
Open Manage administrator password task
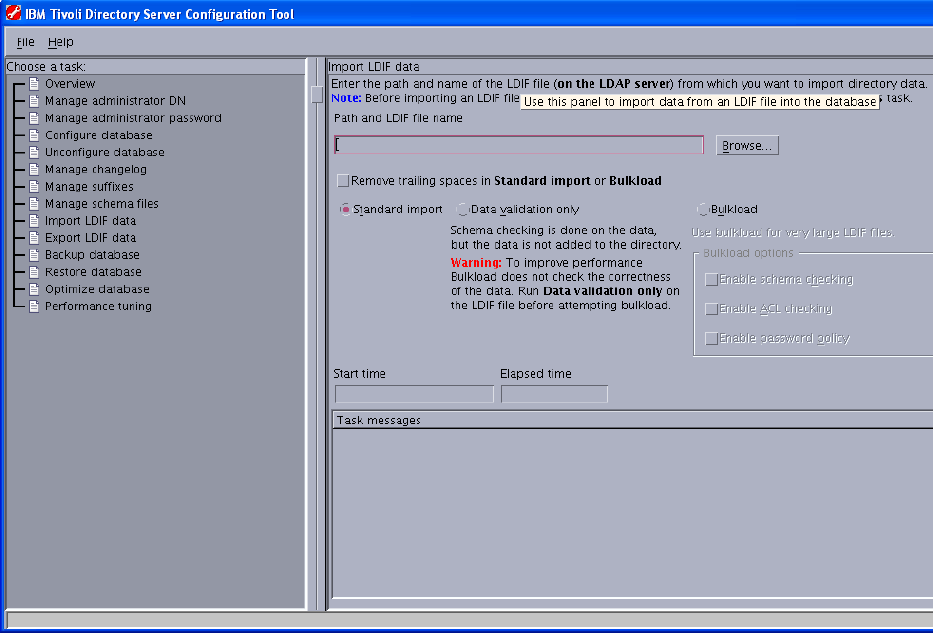[133, 118]
